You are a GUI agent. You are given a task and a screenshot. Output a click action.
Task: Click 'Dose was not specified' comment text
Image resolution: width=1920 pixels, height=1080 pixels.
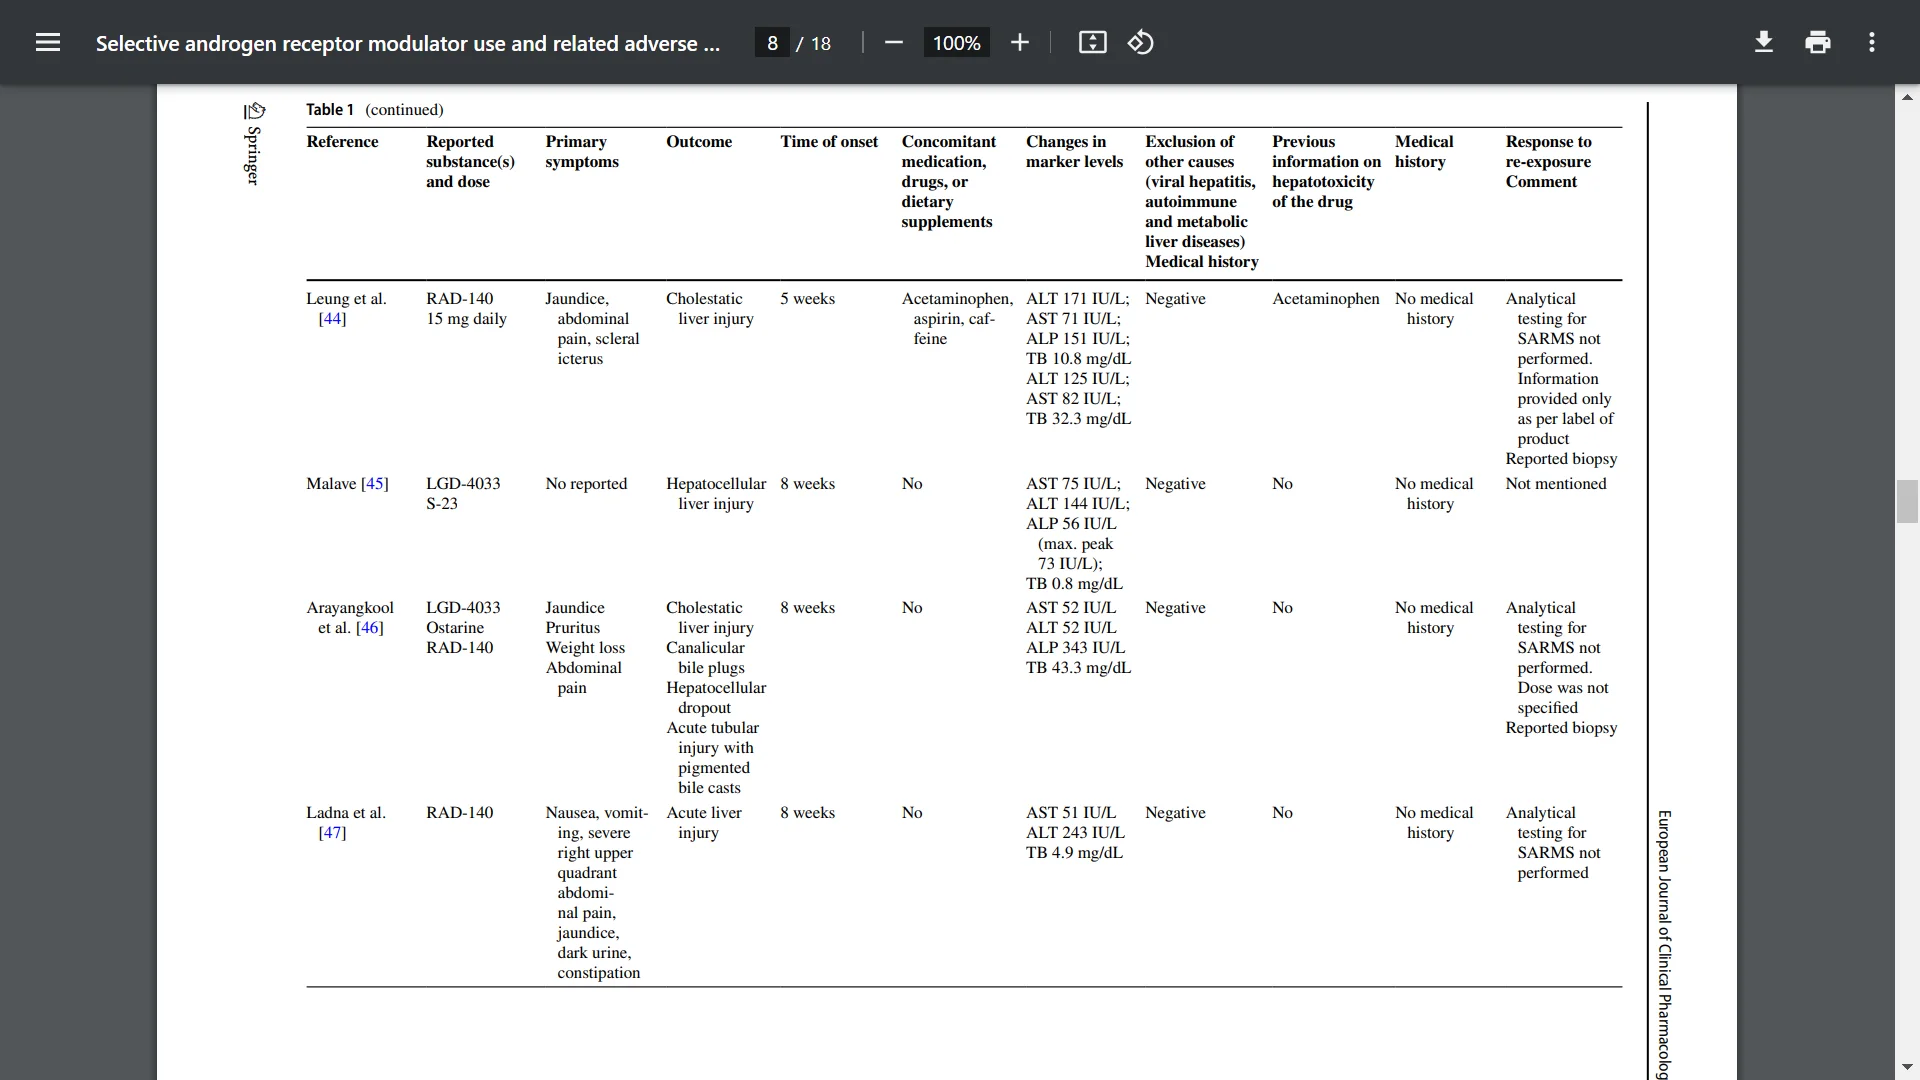coord(1563,698)
